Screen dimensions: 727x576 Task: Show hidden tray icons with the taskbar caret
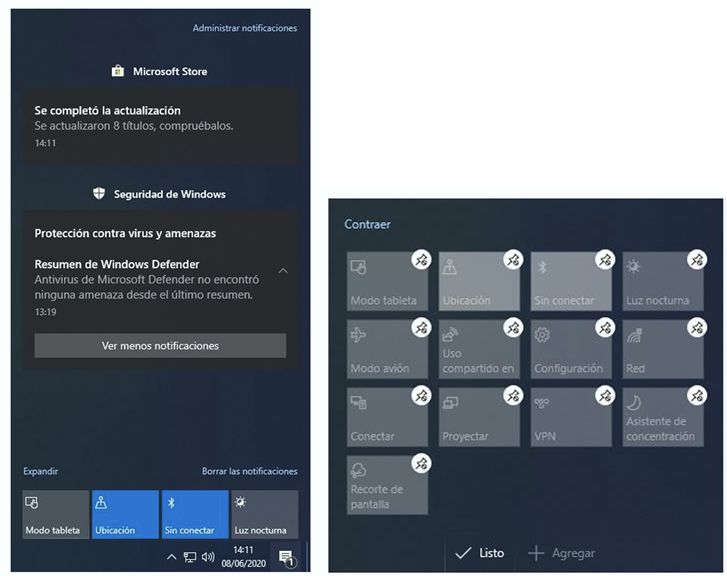click(x=171, y=557)
